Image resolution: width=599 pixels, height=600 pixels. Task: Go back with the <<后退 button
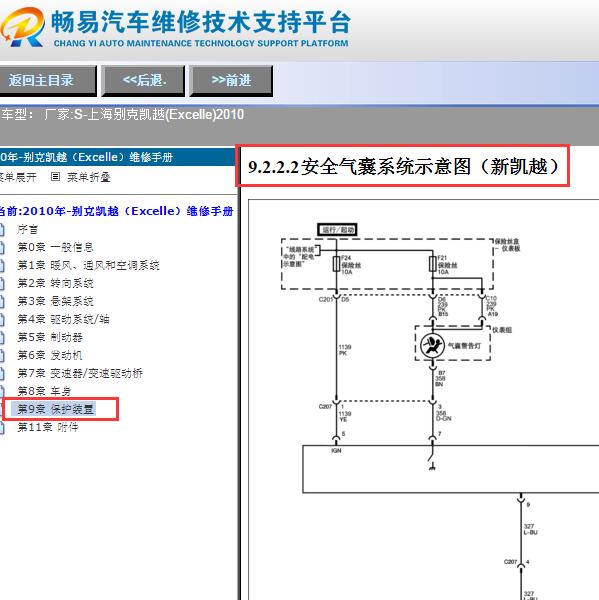pos(144,80)
